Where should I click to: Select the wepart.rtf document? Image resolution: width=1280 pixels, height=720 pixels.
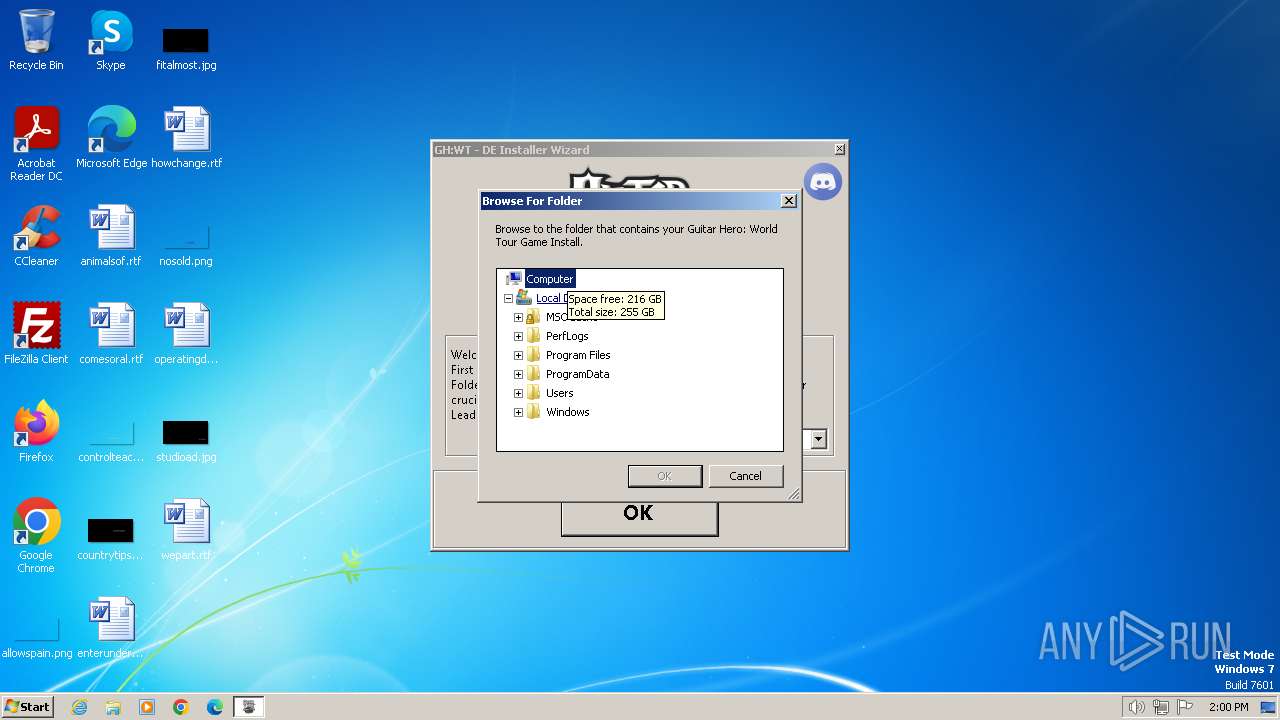tap(186, 530)
